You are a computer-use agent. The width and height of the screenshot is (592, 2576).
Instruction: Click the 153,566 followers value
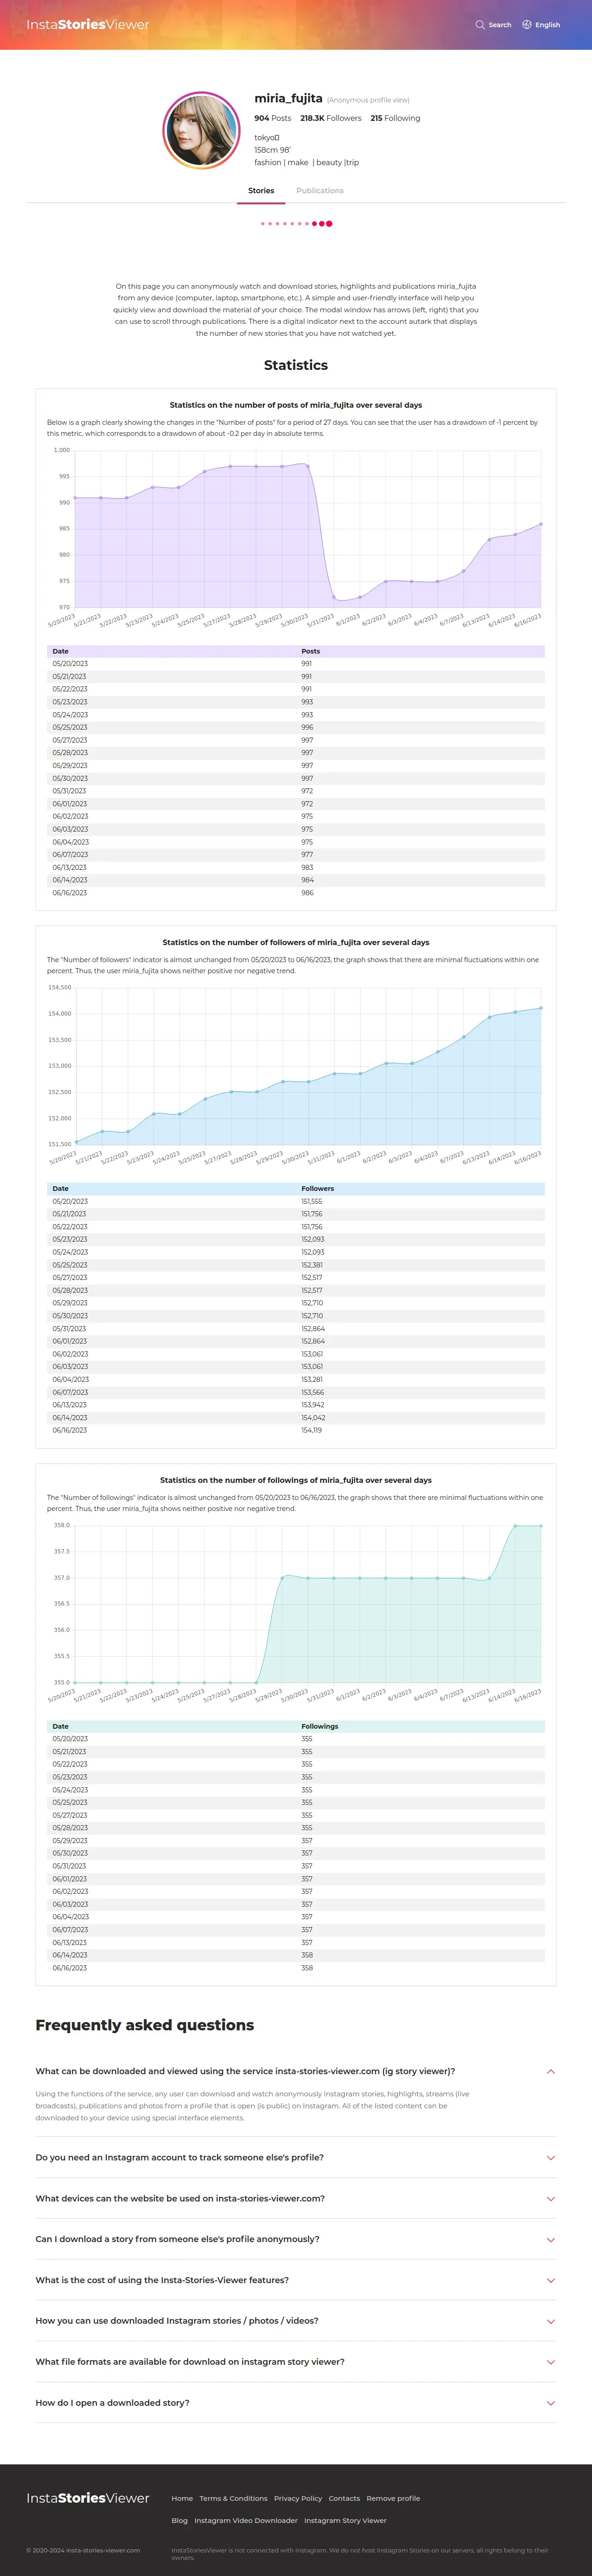pos(313,1392)
